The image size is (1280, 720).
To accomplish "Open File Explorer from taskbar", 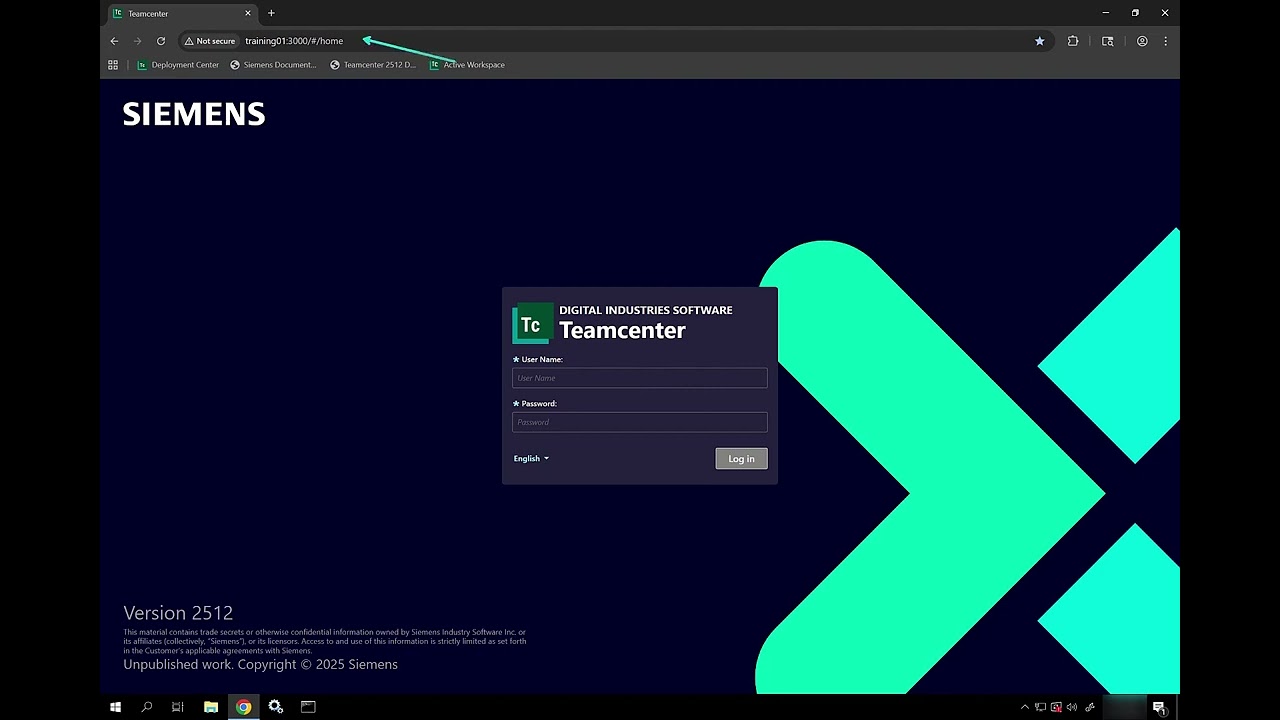I will click(211, 707).
